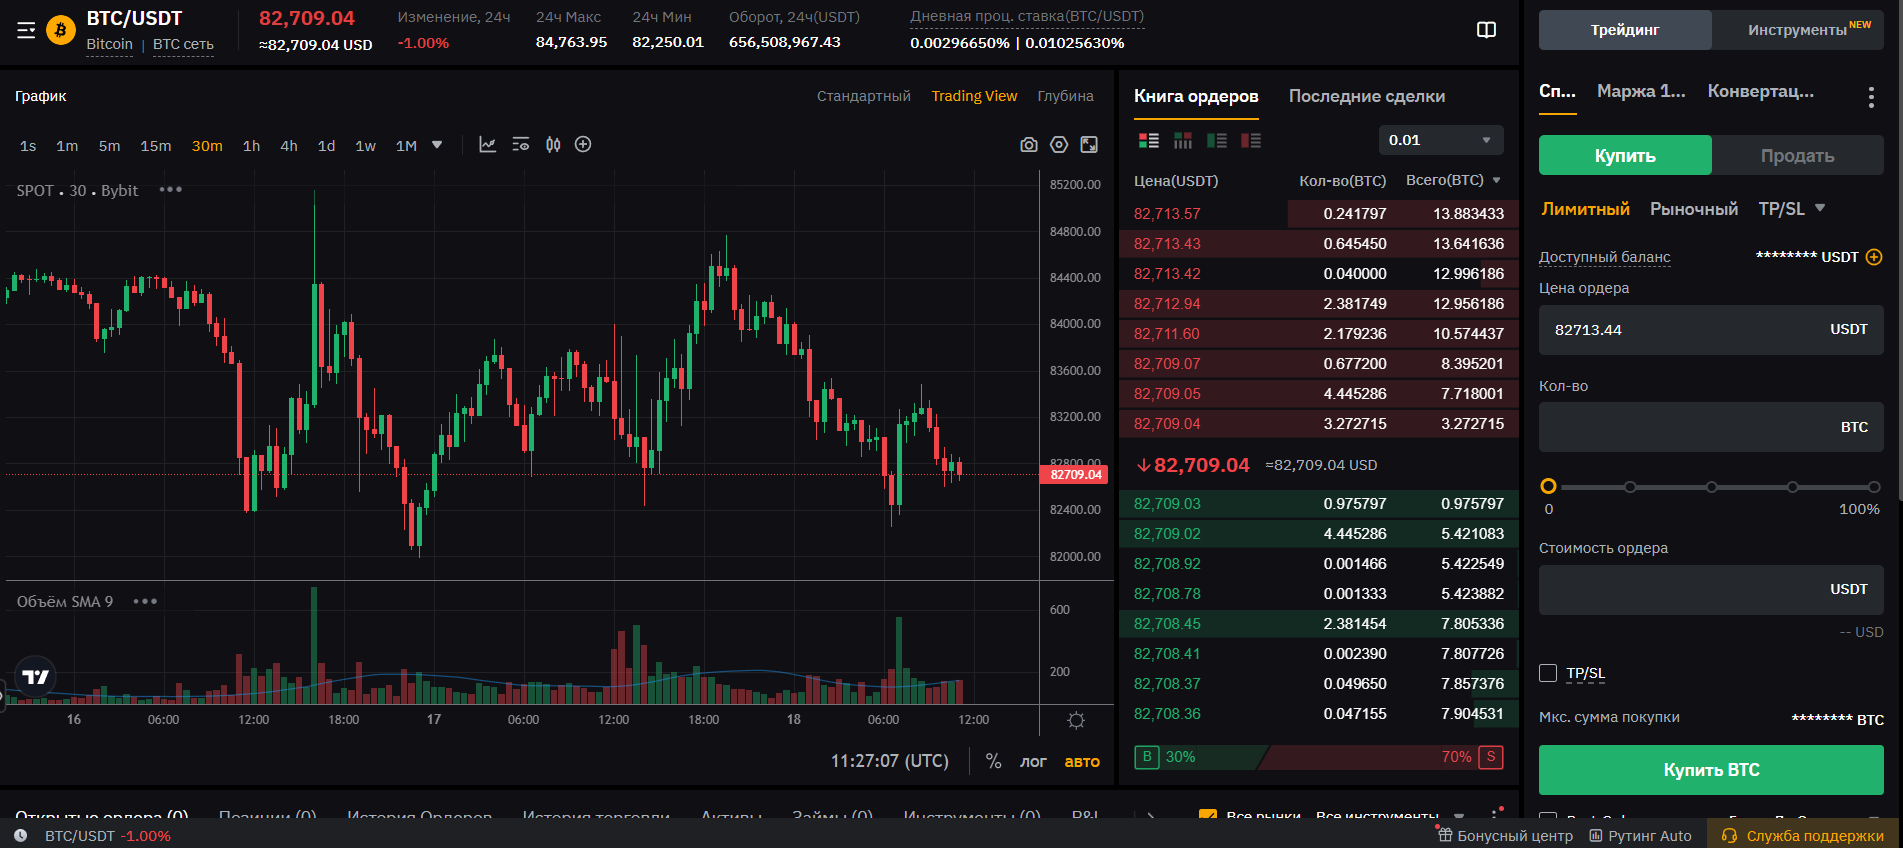Toggle авто scale on chart
This screenshot has width=1903, height=848.
coord(1082,761)
